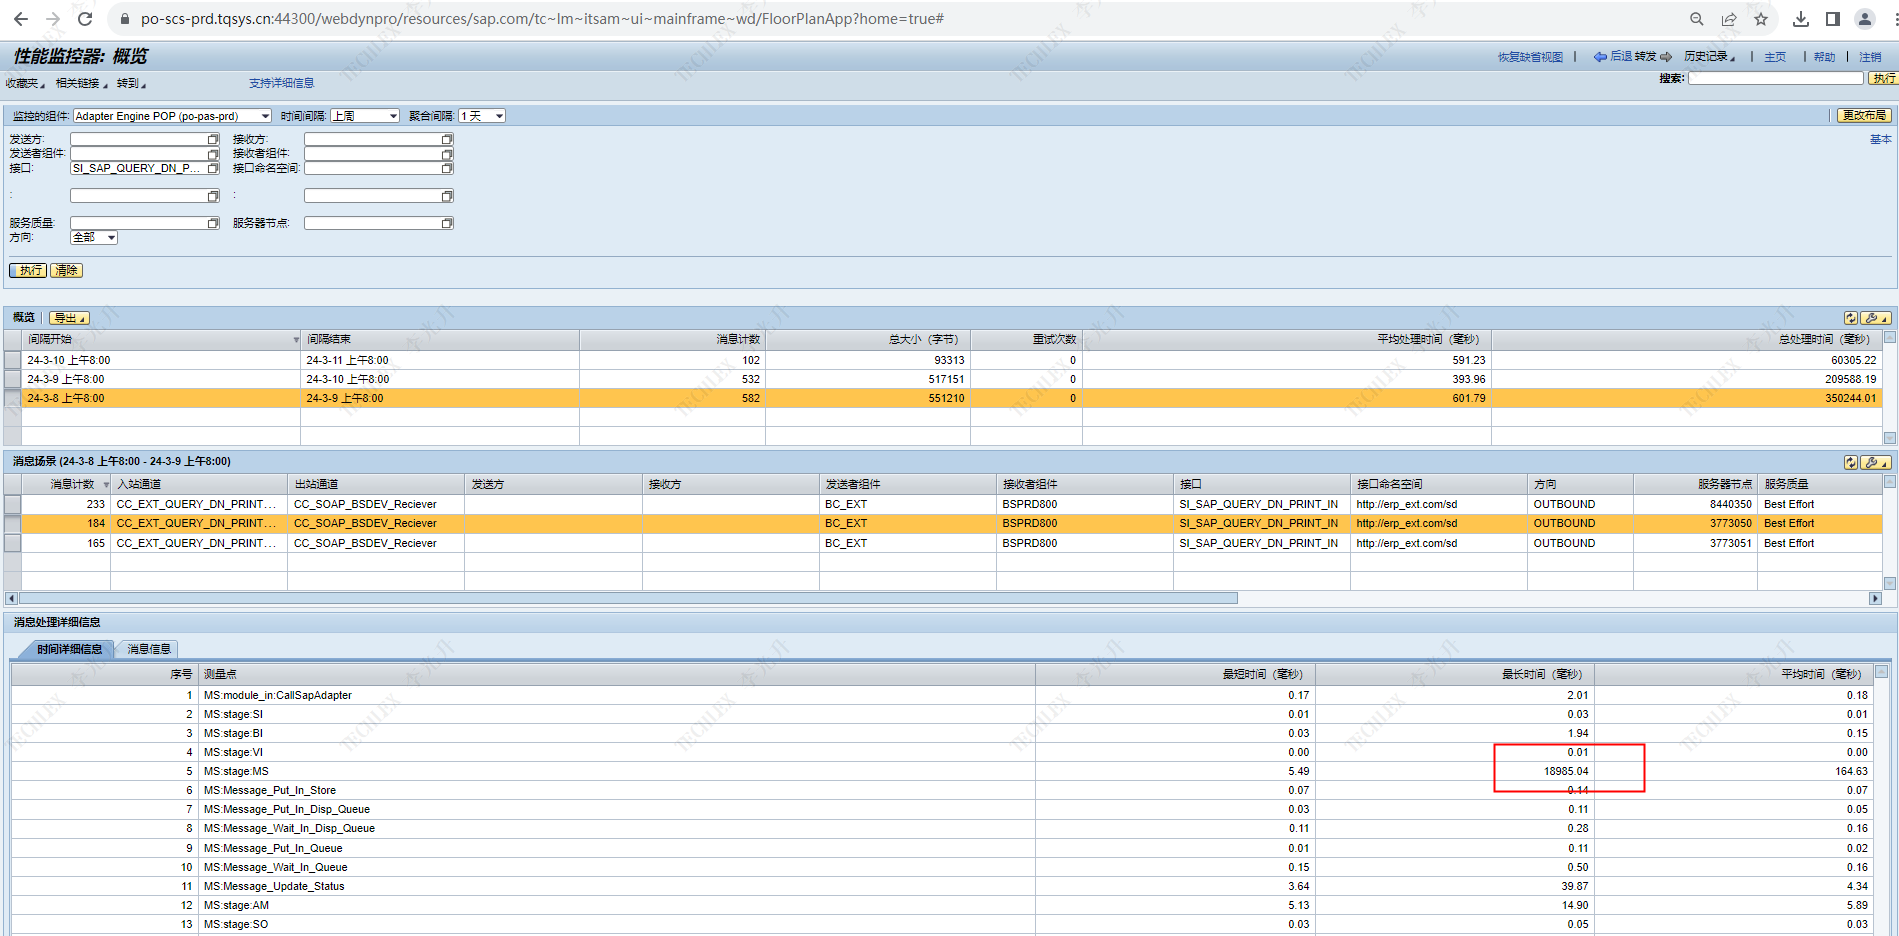Go to 主页 home link
This screenshot has width=1899, height=936.
tap(1775, 57)
